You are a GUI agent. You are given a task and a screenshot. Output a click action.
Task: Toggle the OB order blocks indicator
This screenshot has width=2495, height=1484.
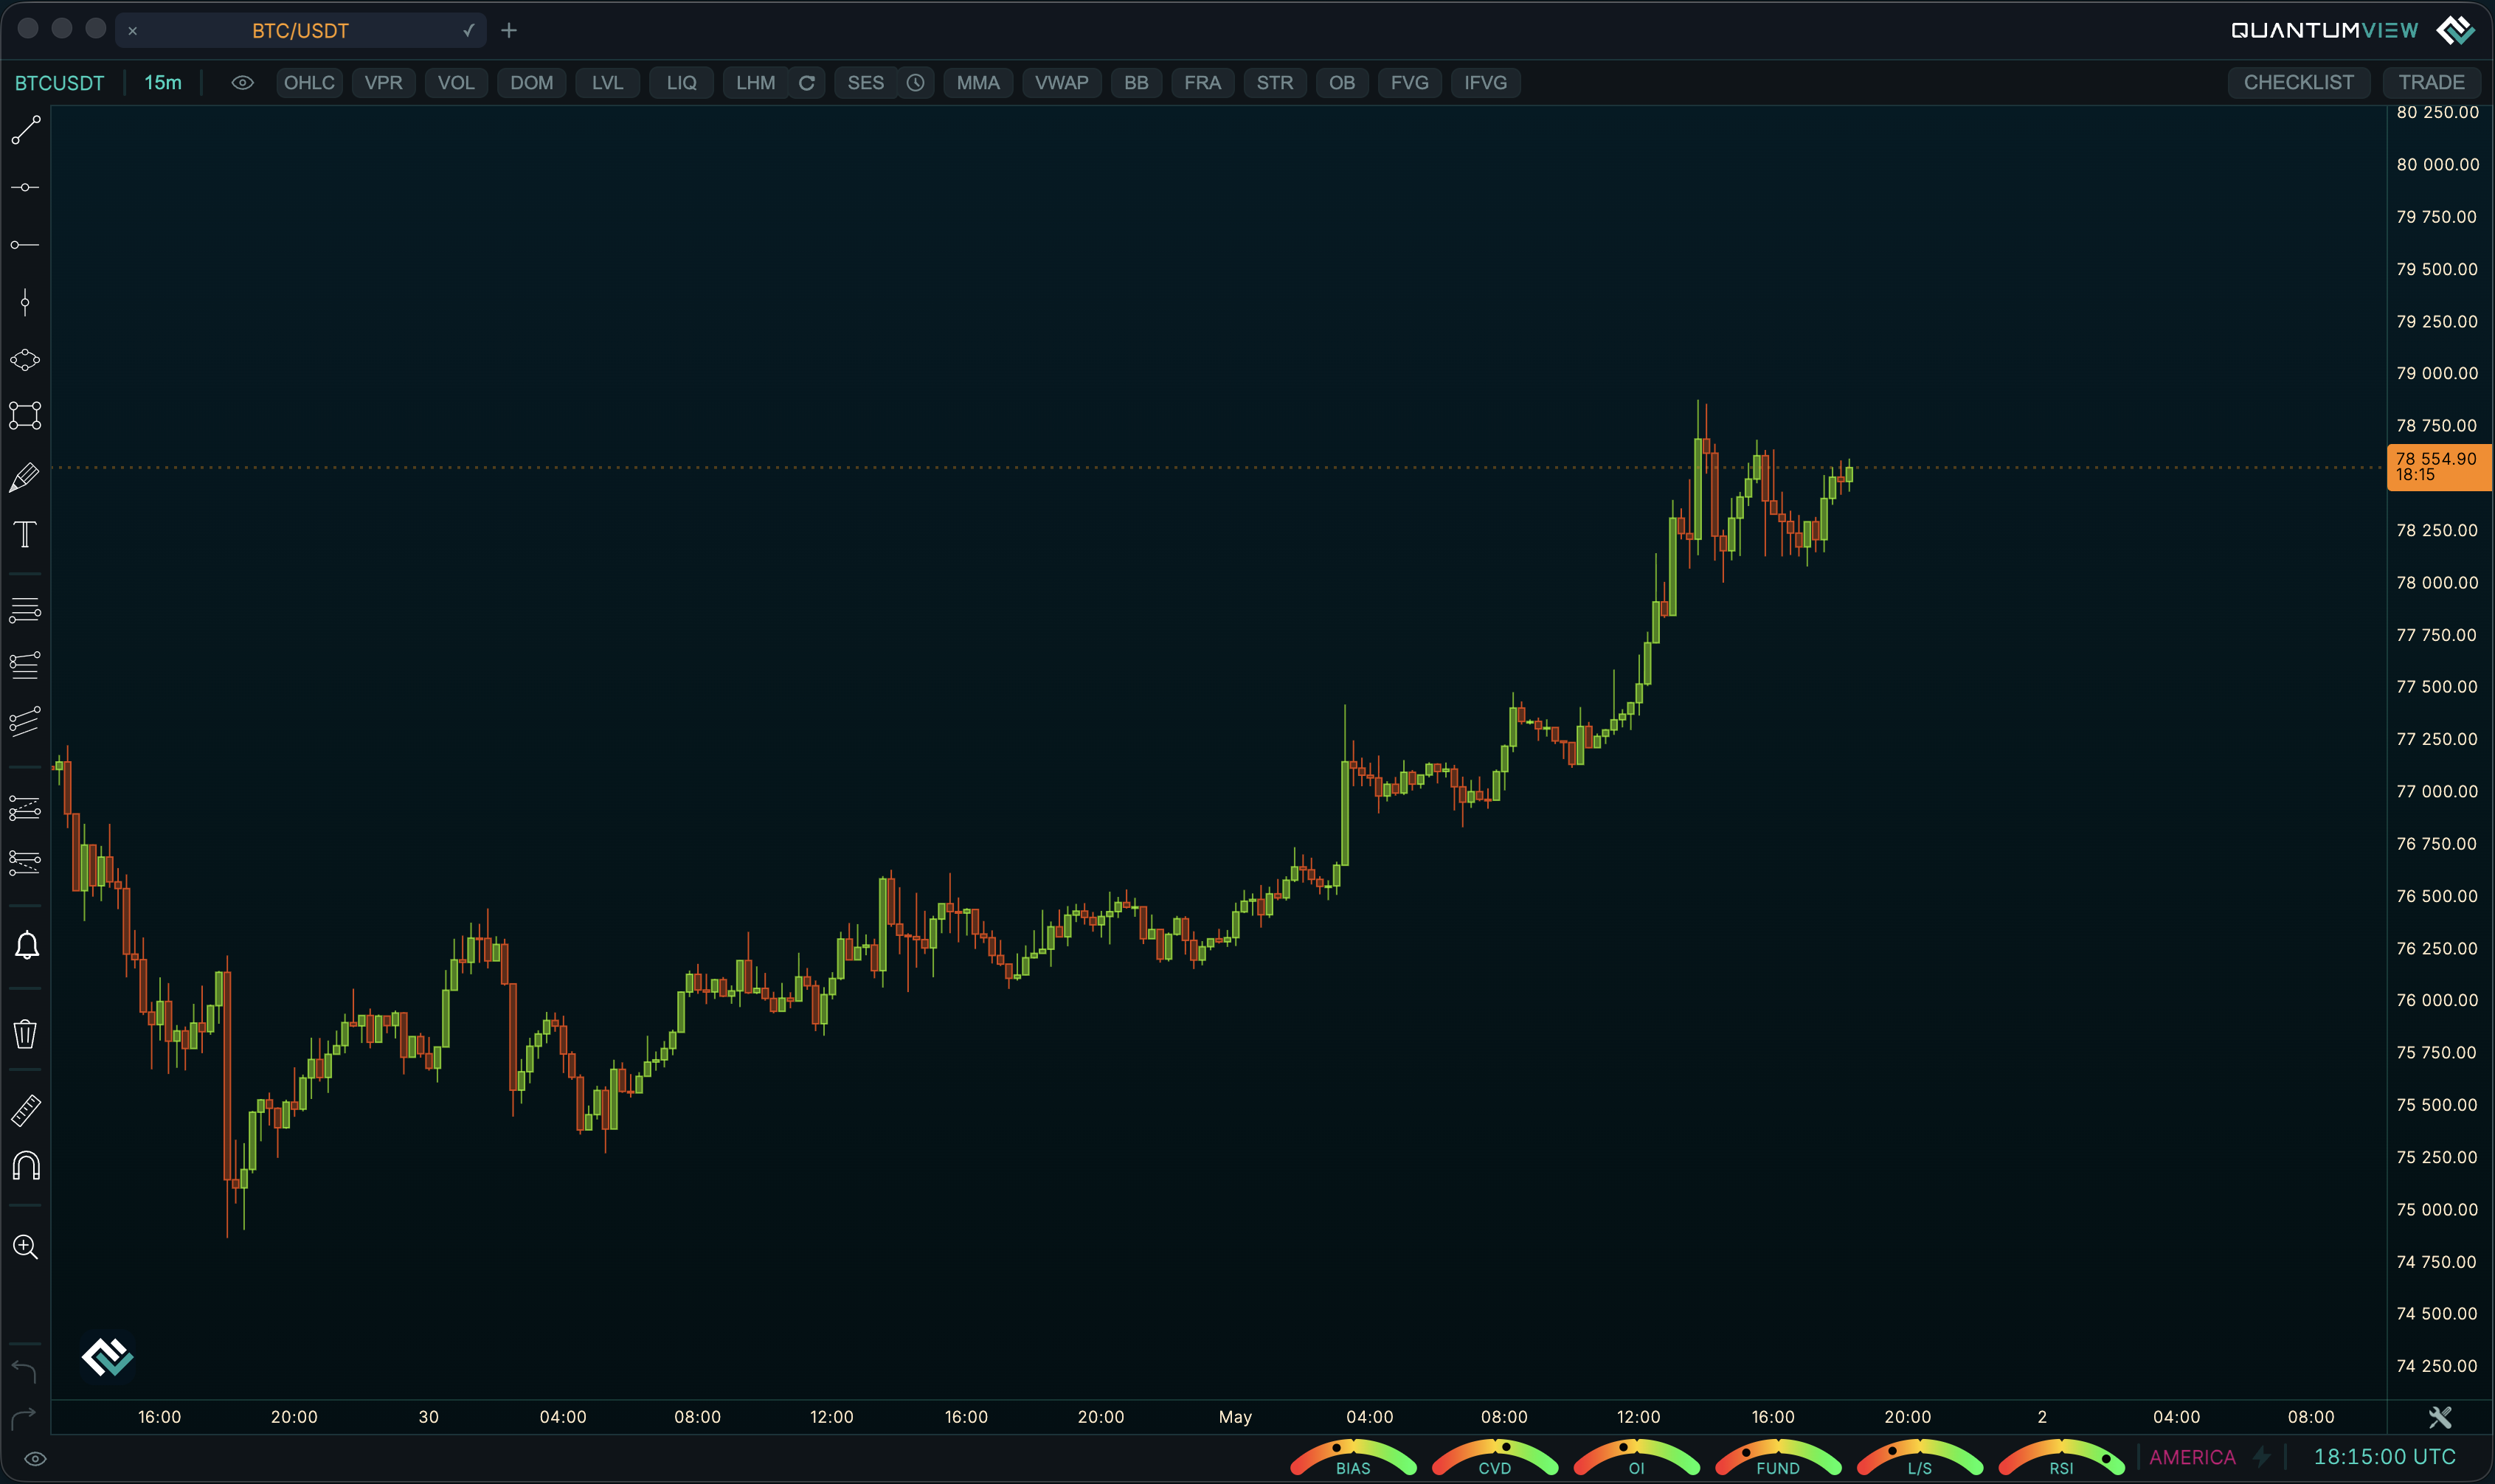pyautogui.click(x=1342, y=83)
